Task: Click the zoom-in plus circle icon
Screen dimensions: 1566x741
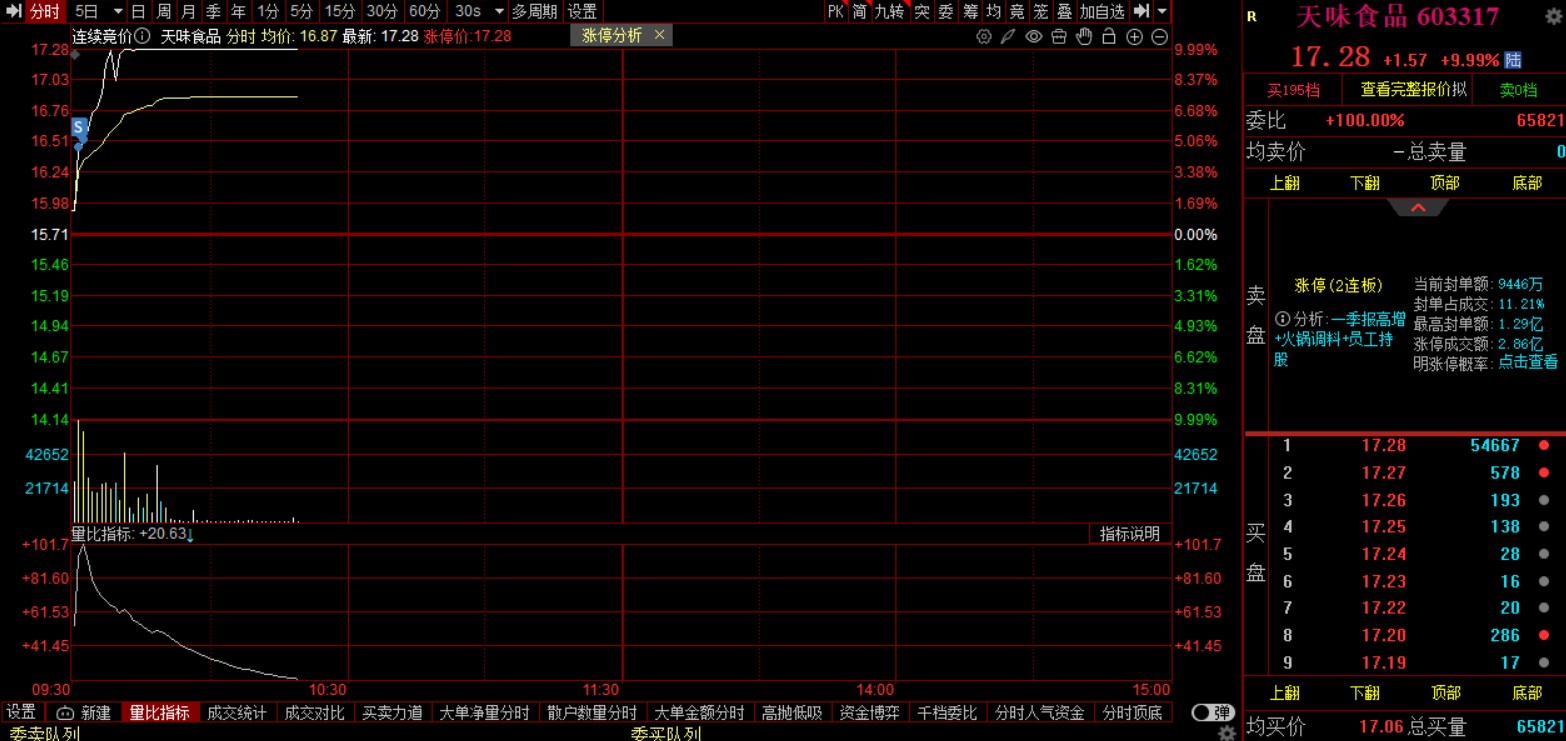Action: click(1134, 37)
